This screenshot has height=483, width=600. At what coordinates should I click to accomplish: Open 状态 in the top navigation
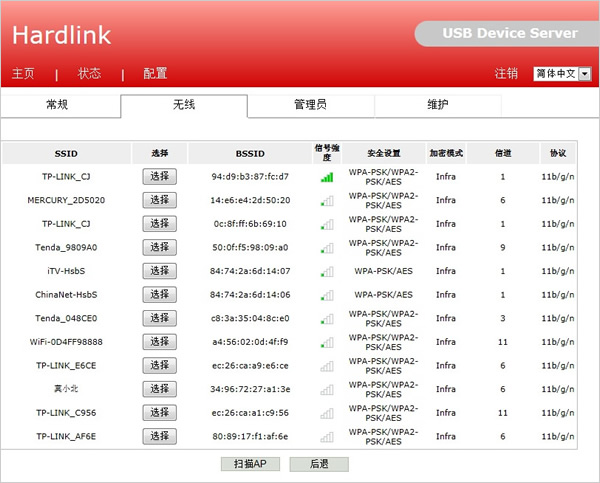pyautogui.click(x=89, y=73)
